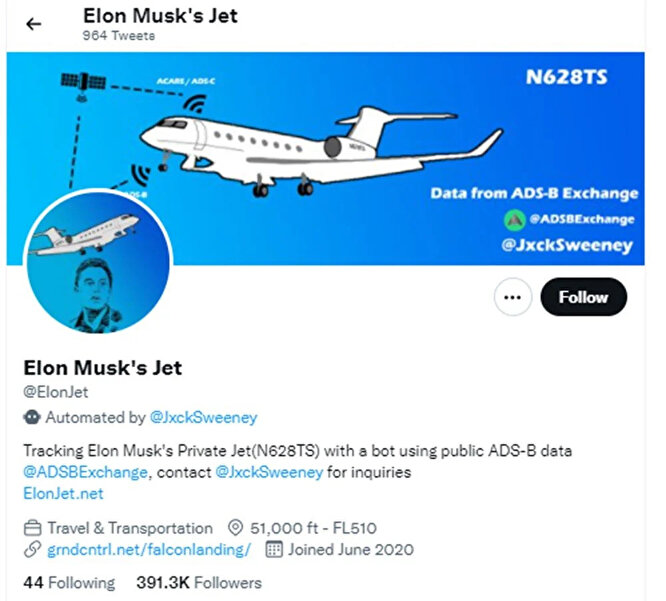Select the Travel & Transportation category label
Screen dimensions: 666x601
(x=130, y=528)
